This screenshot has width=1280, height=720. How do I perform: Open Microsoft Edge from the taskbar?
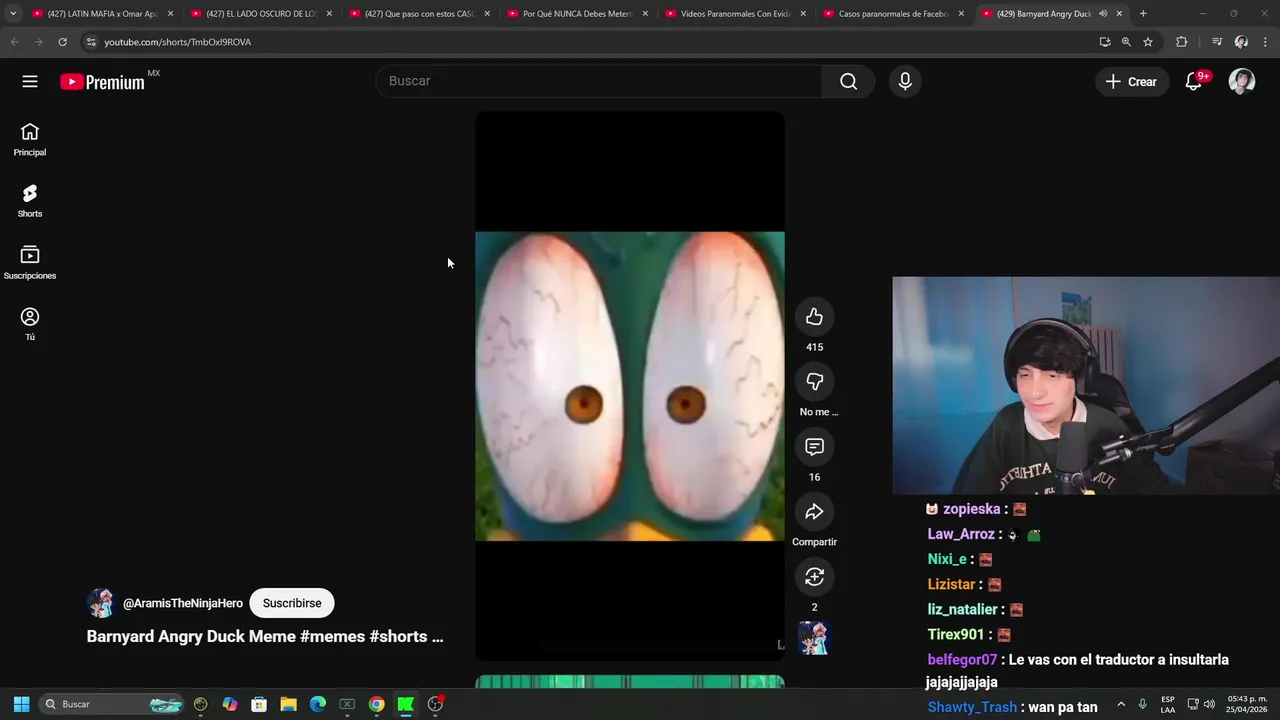pos(318,704)
